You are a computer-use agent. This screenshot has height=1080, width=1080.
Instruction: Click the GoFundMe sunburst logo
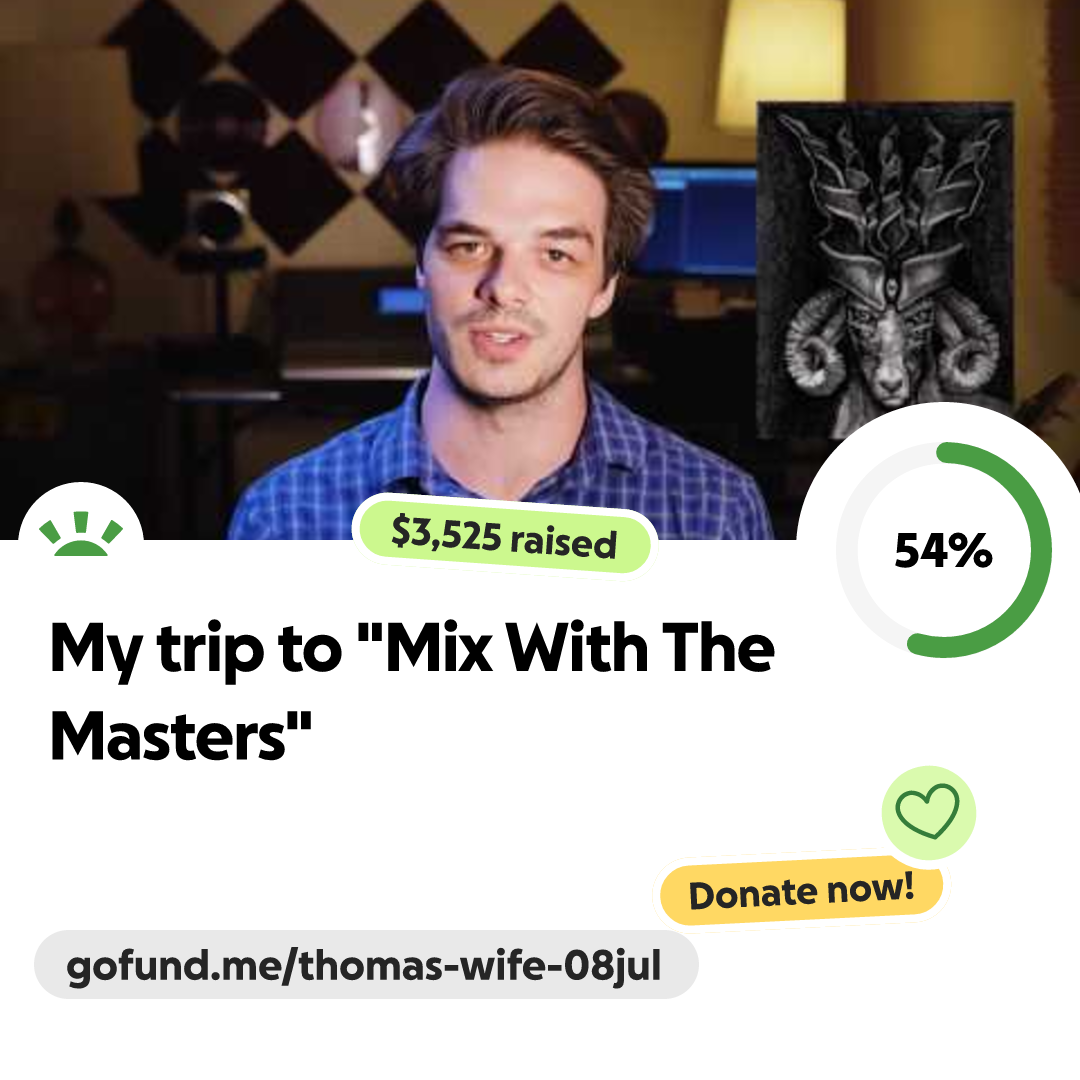(81, 534)
